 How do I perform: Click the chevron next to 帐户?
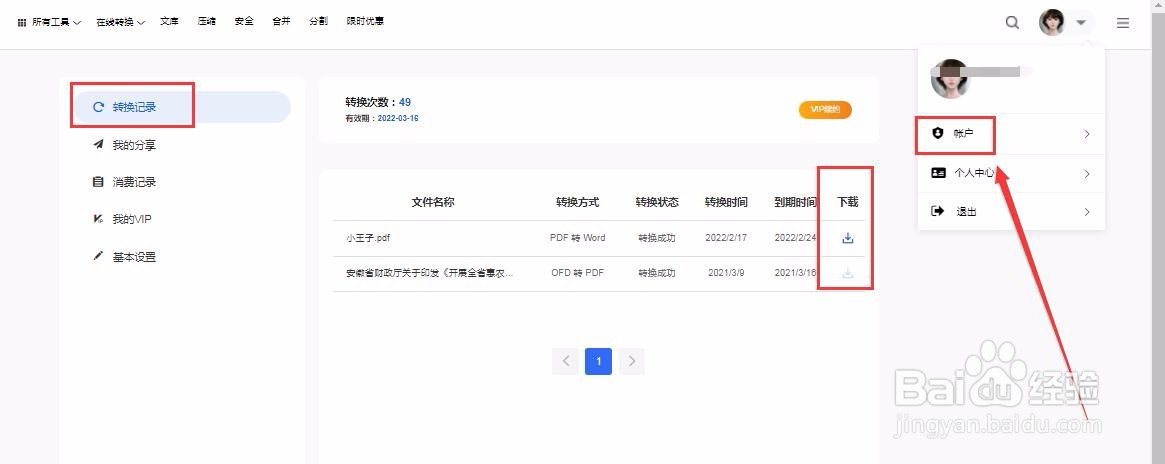click(1087, 134)
